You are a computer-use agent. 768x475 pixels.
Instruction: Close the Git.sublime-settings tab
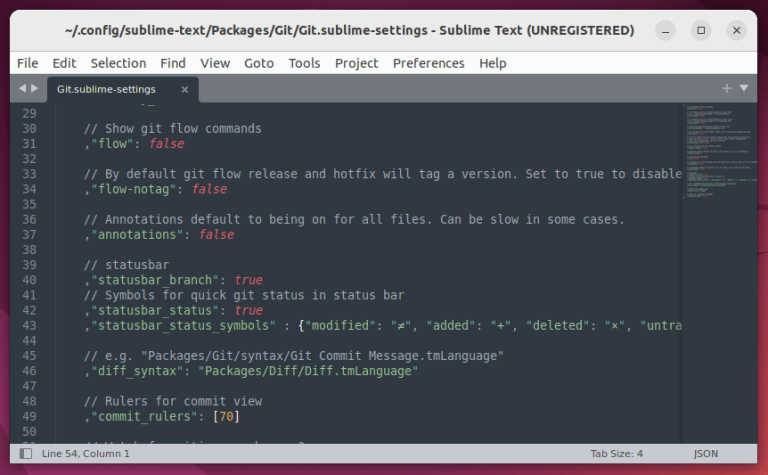click(184, 89)
